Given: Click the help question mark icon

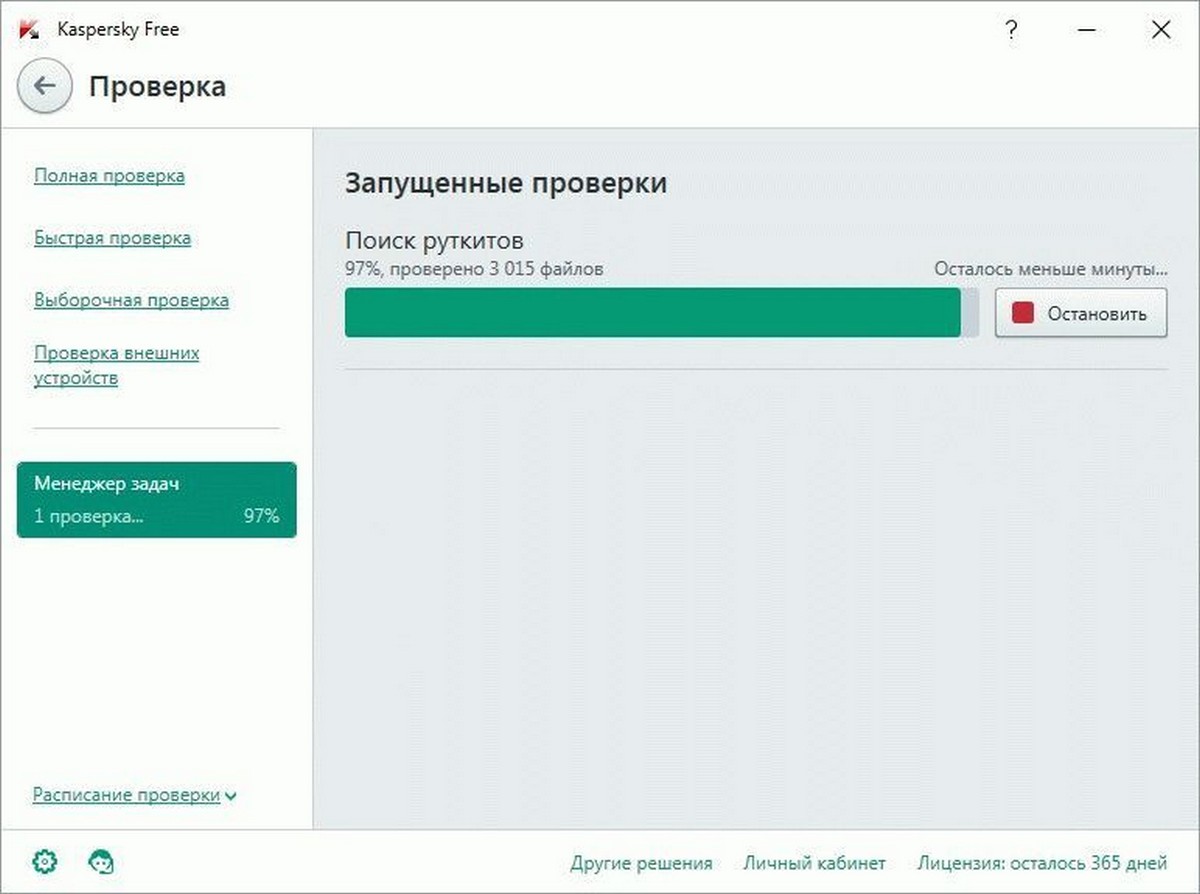Looking at the screenshot, I should coord(1011,30).
